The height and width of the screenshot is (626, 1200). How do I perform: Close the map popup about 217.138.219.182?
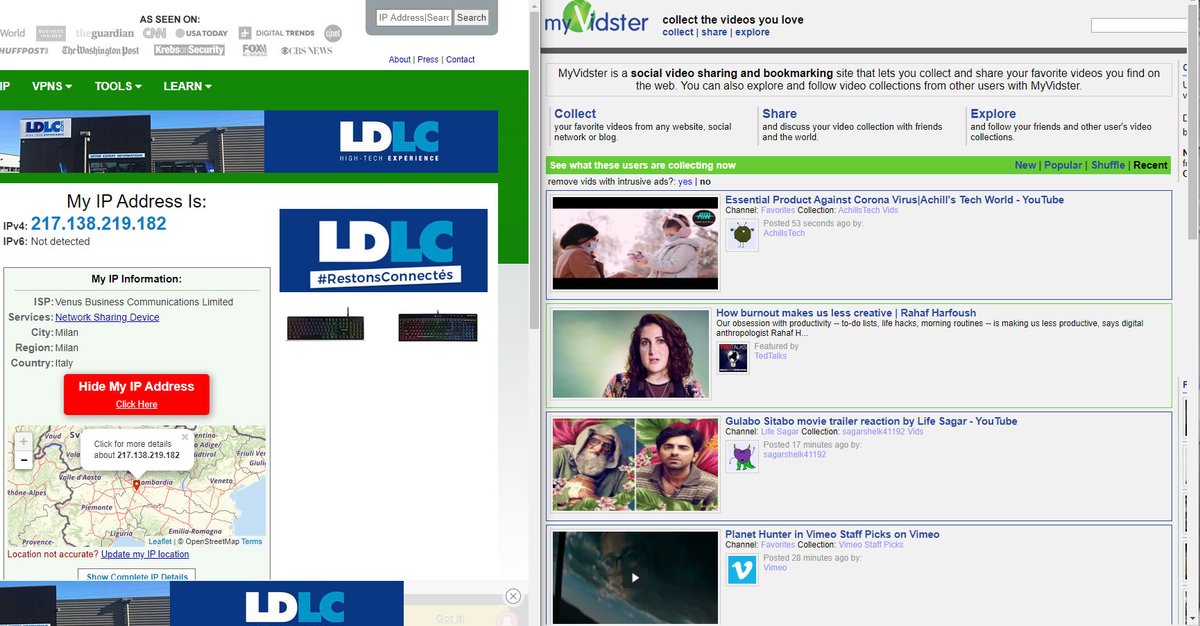(x=184, y=437)
